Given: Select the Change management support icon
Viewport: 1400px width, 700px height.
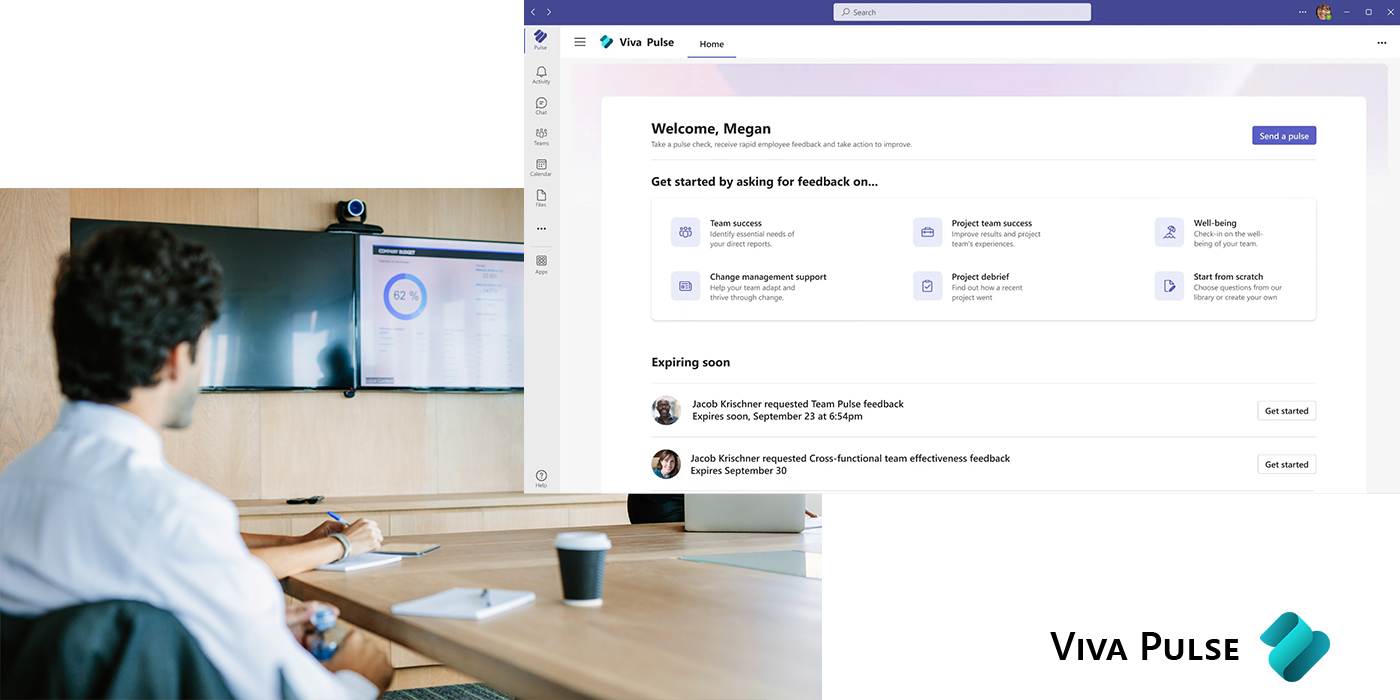Looking at the screenshot, I should point(685,286).
